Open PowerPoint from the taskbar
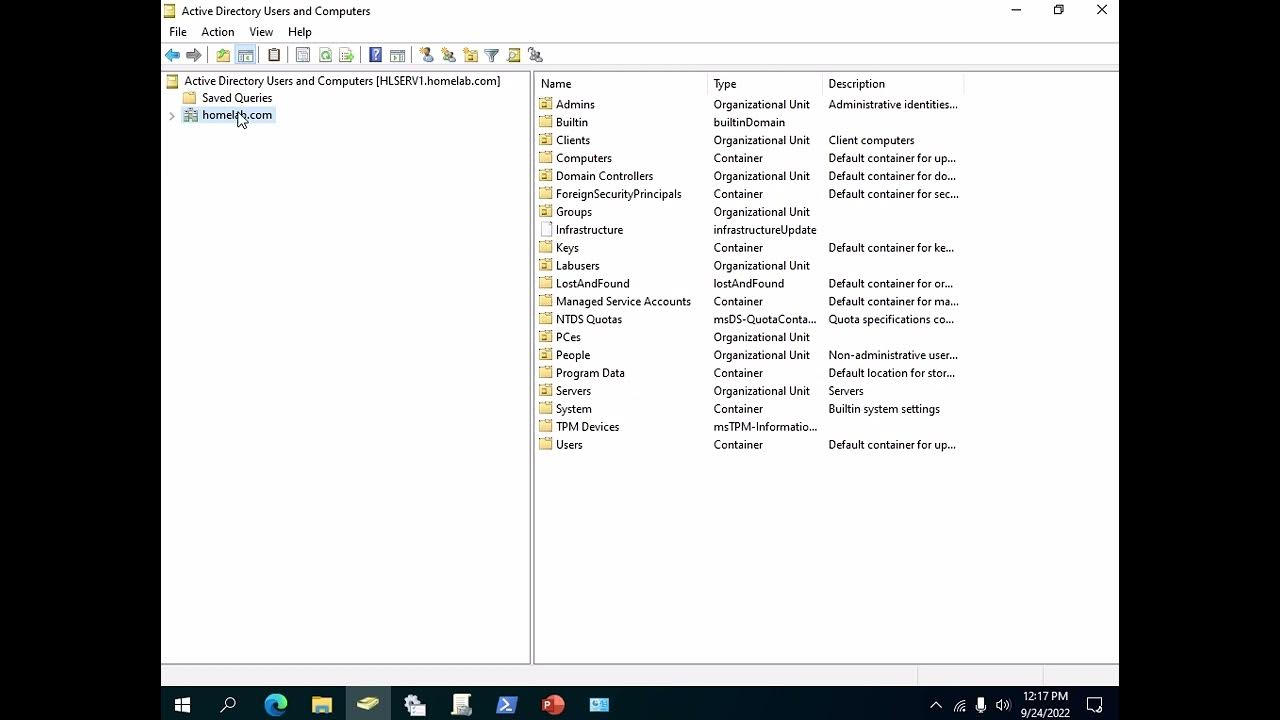The image size is (1280, 720). pyautogui.click(x=553, y=705)
